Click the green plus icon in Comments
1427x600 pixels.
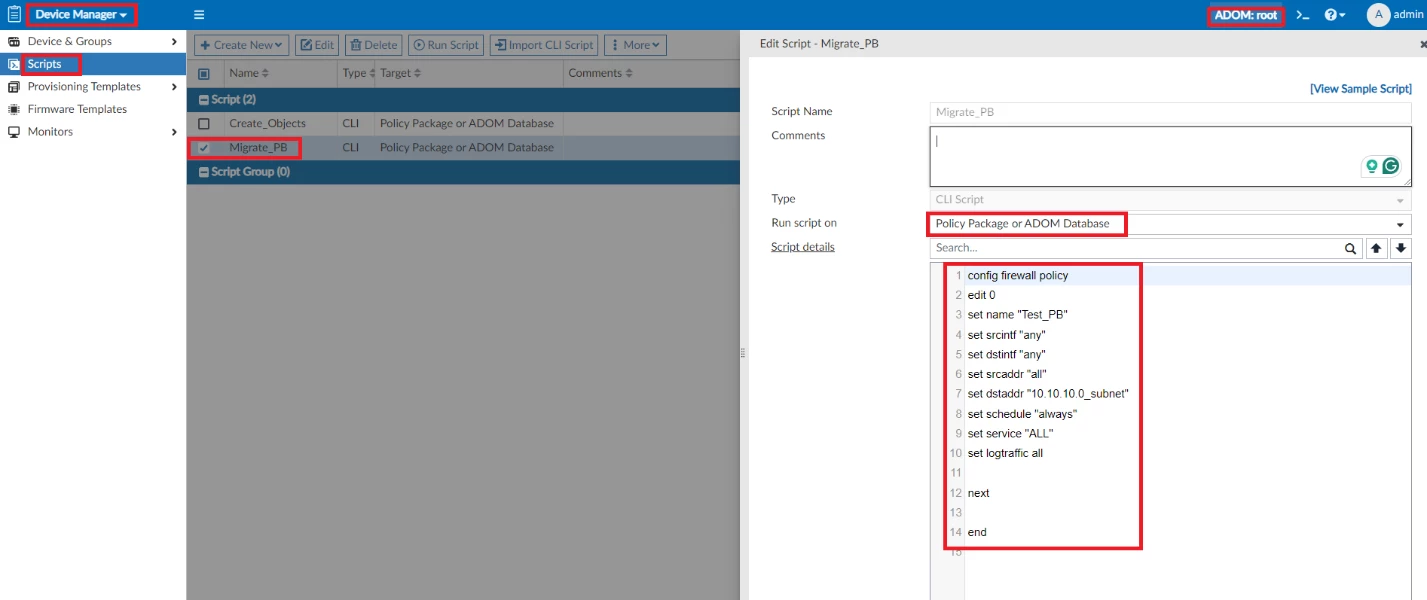coord(1372,167)
